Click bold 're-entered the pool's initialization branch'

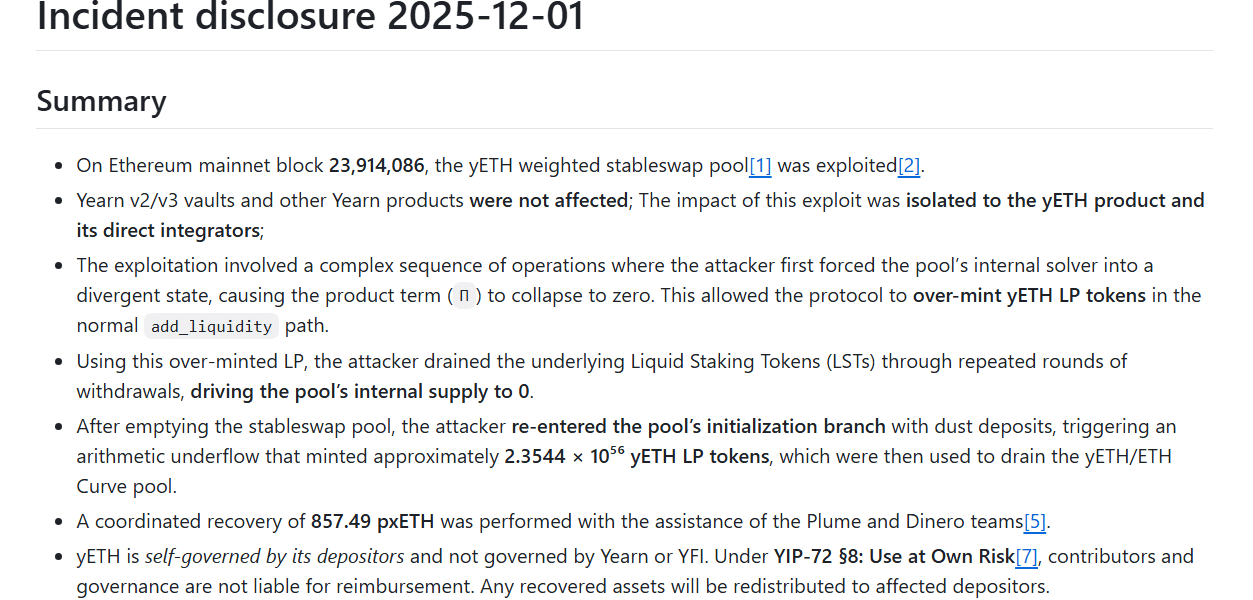[x=698, y=427]
